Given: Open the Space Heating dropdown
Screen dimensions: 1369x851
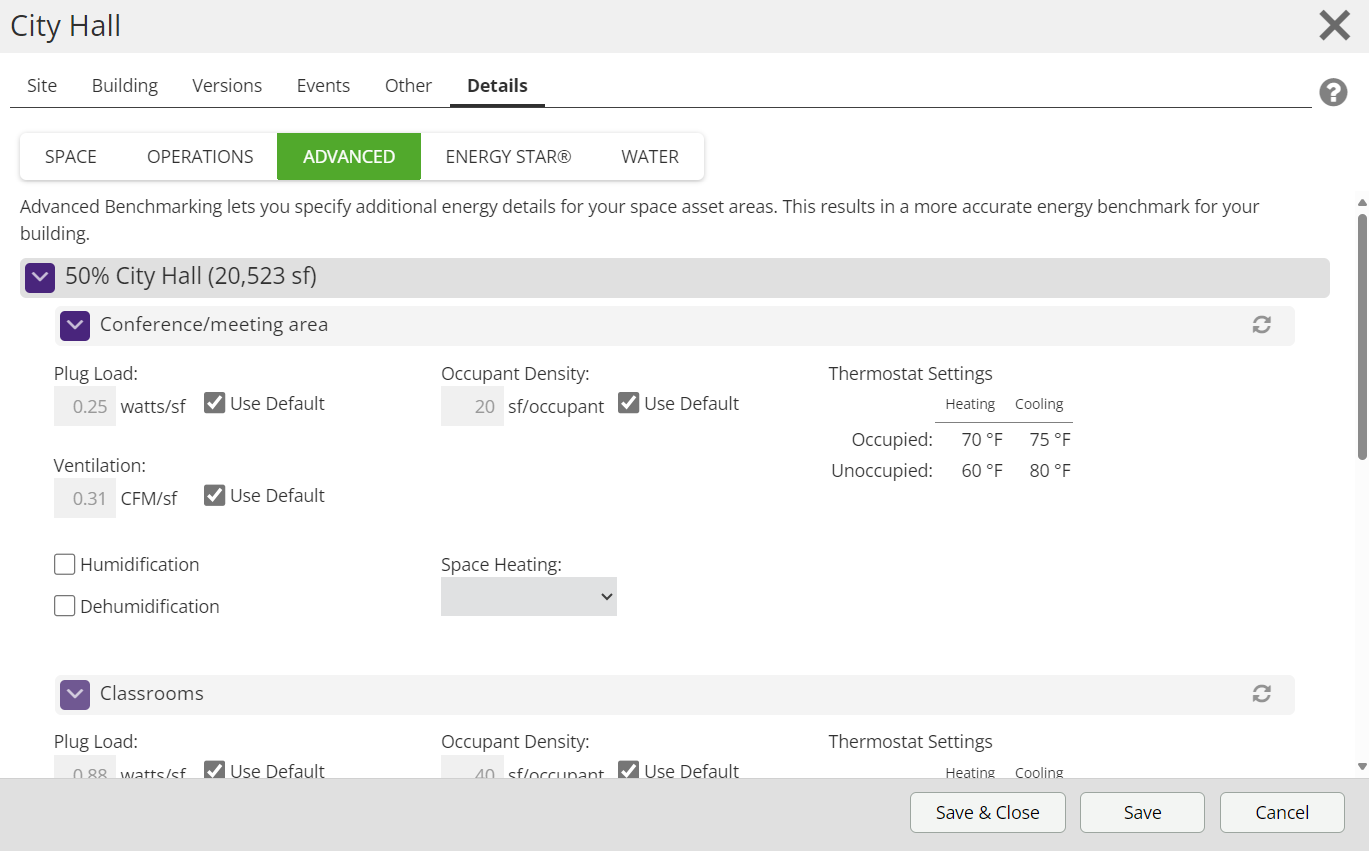Looking at the screenshot, I should pyautogui.click(x=528, y=596).
